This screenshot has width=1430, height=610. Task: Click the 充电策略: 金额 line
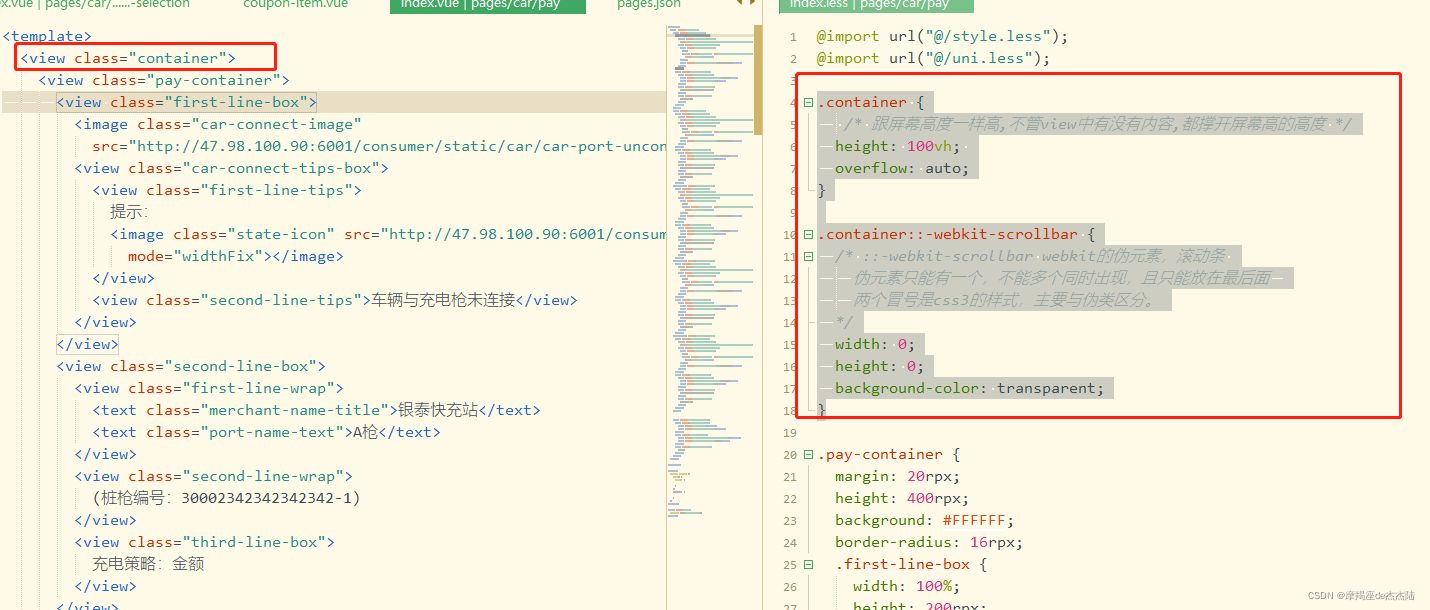coord(149,564)
